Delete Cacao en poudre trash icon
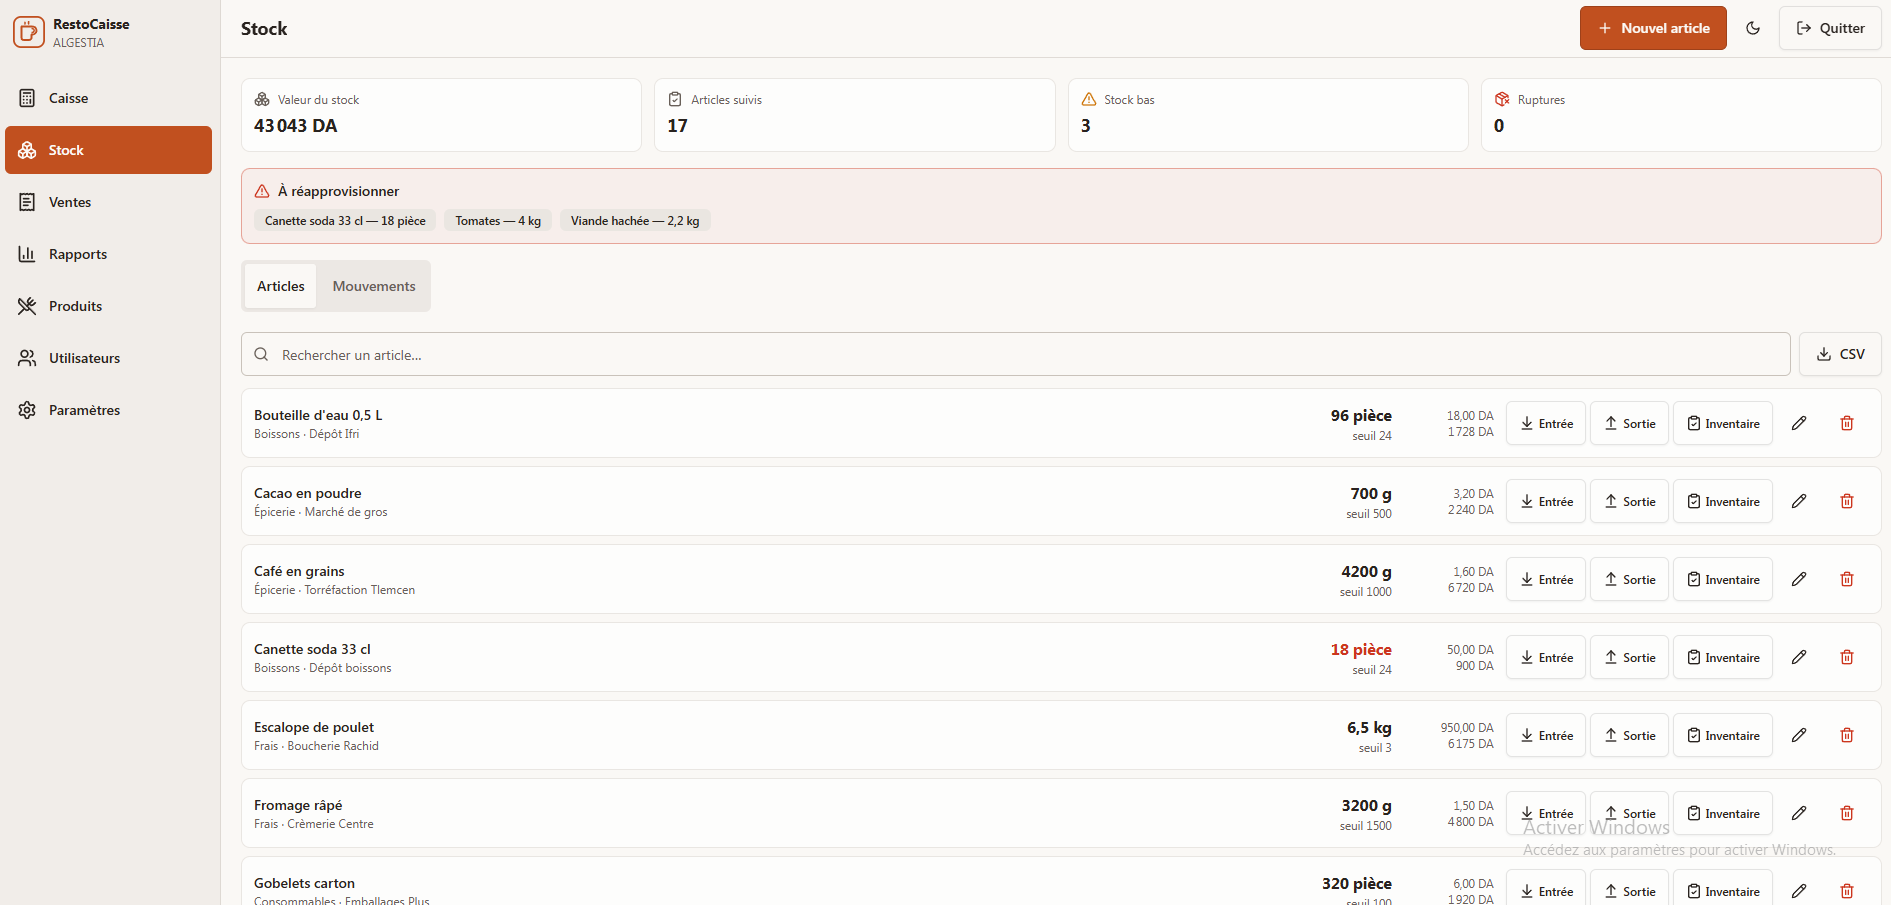The height and width of the screenshot is (905, 1891). tap(1847, 501)
